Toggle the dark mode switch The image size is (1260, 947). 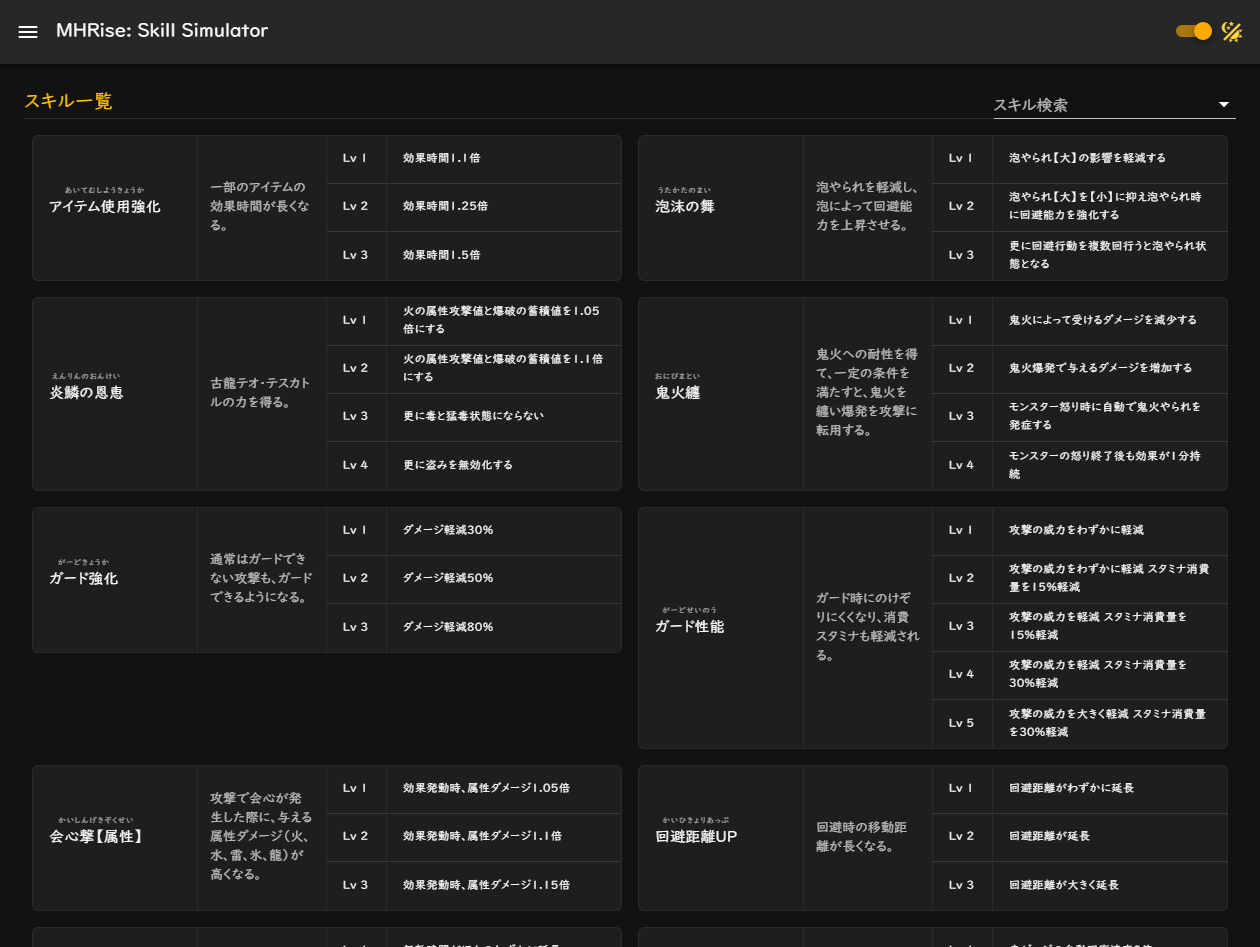click(x=1193, y=31)
